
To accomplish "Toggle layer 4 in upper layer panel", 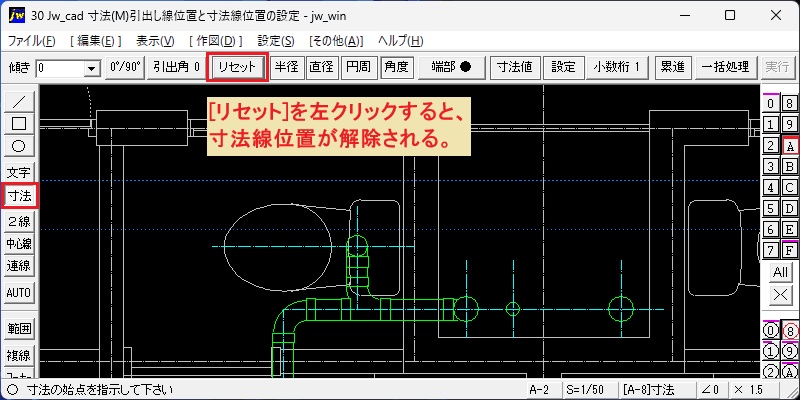I will coord(770,187).
